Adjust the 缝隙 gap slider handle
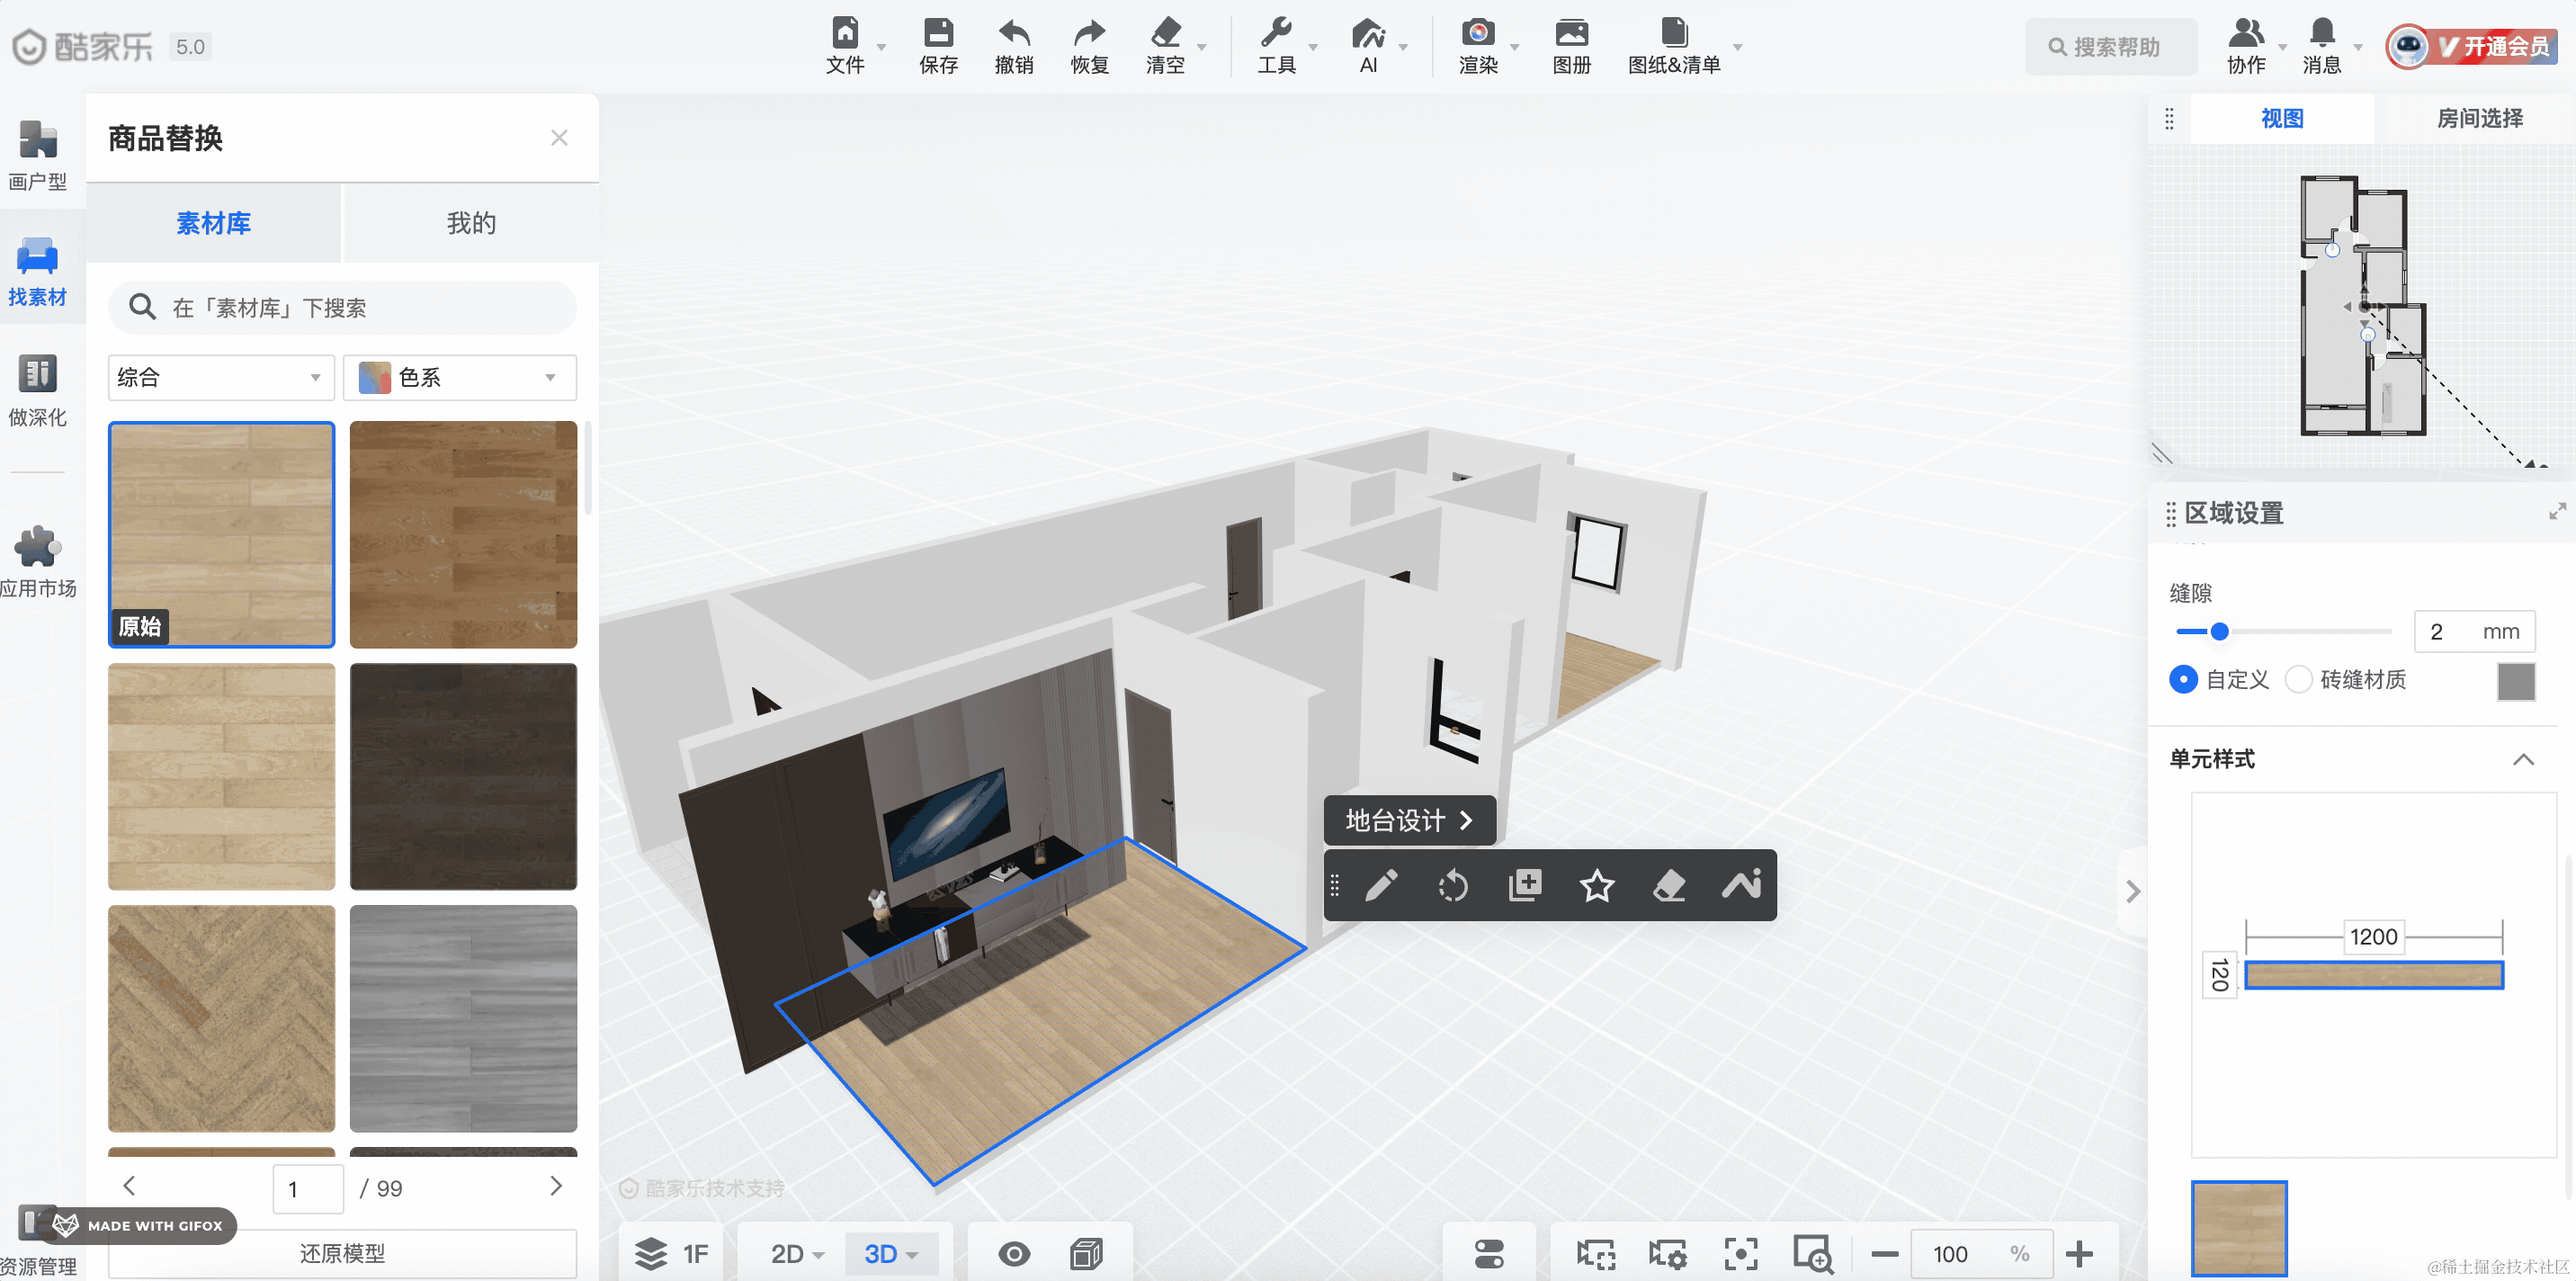 2219,631
